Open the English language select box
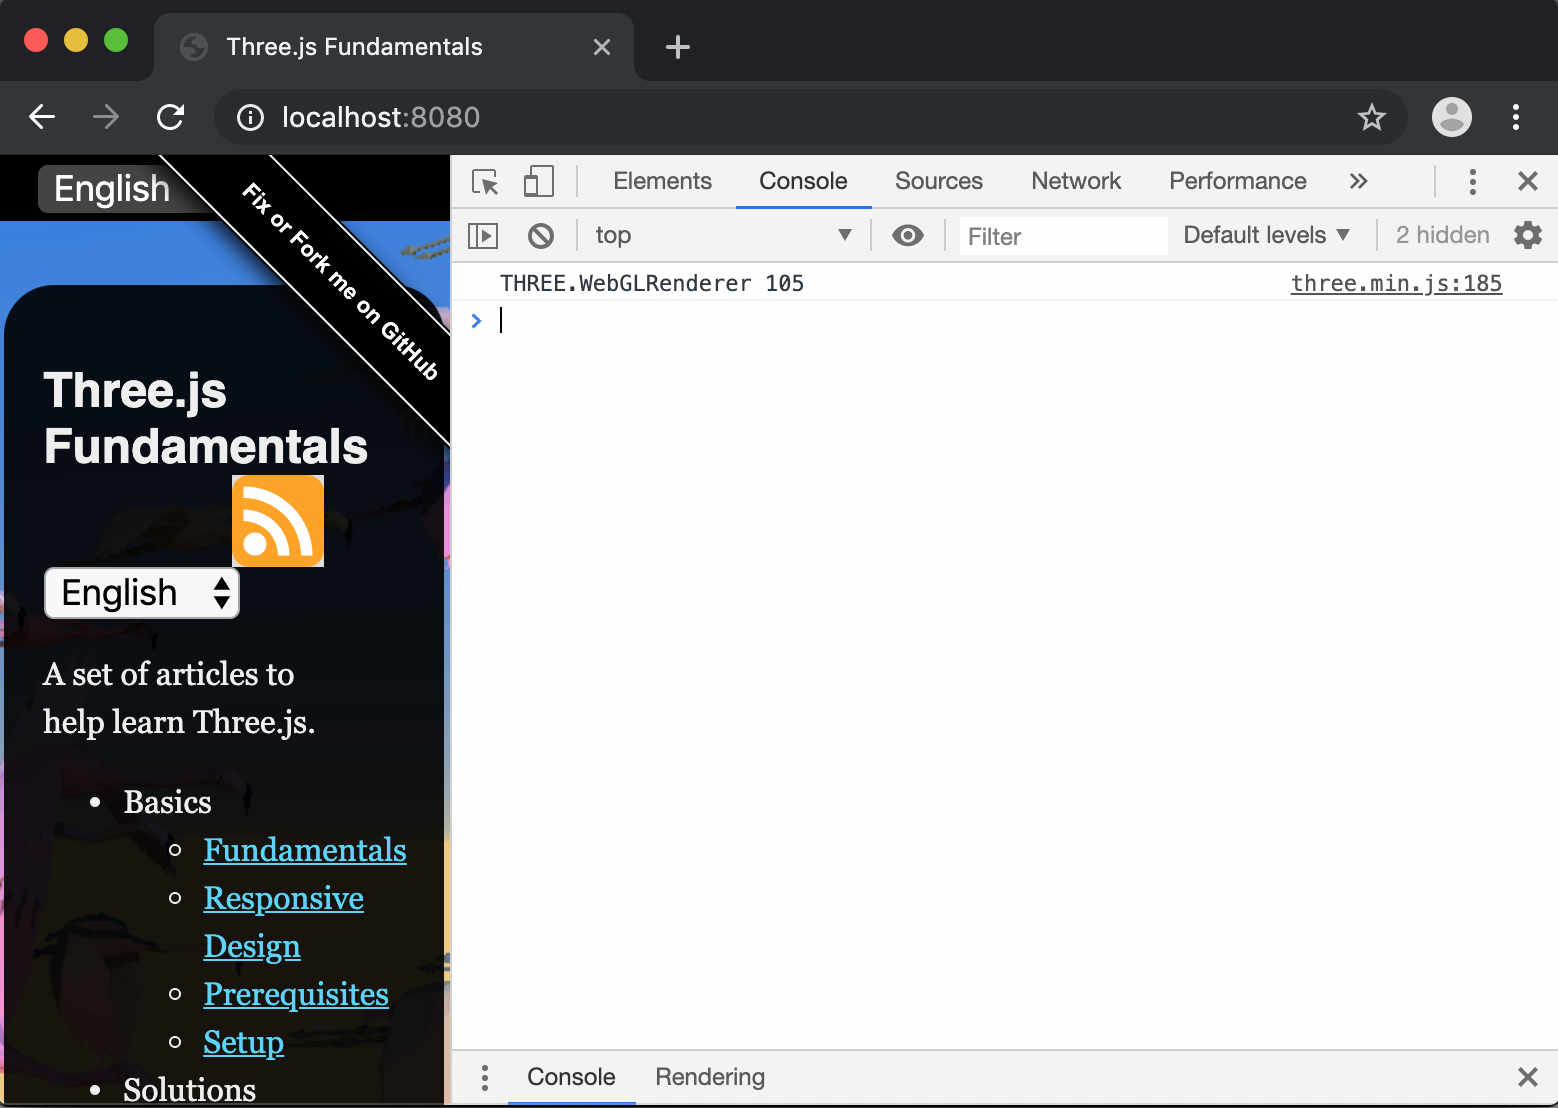1558x1108 pixels. pyautogui.click(x=142, y=593)
